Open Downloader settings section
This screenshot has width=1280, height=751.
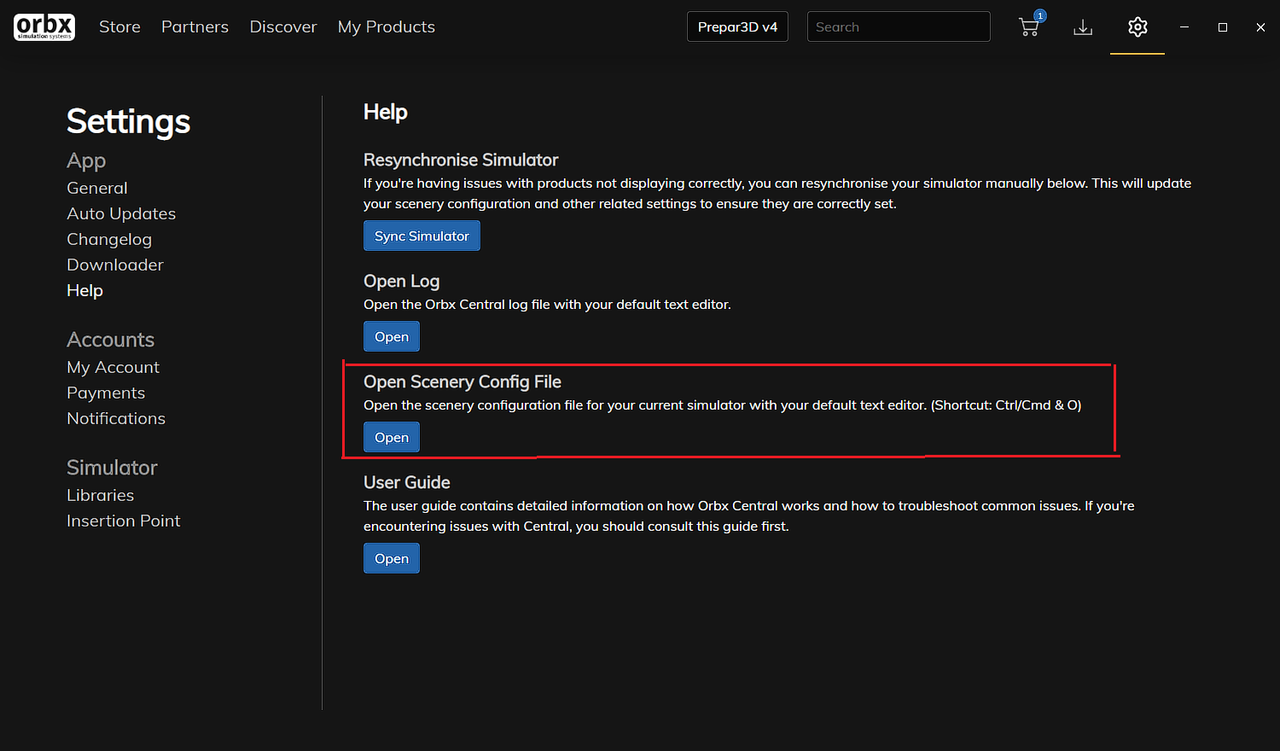[115, 264]
